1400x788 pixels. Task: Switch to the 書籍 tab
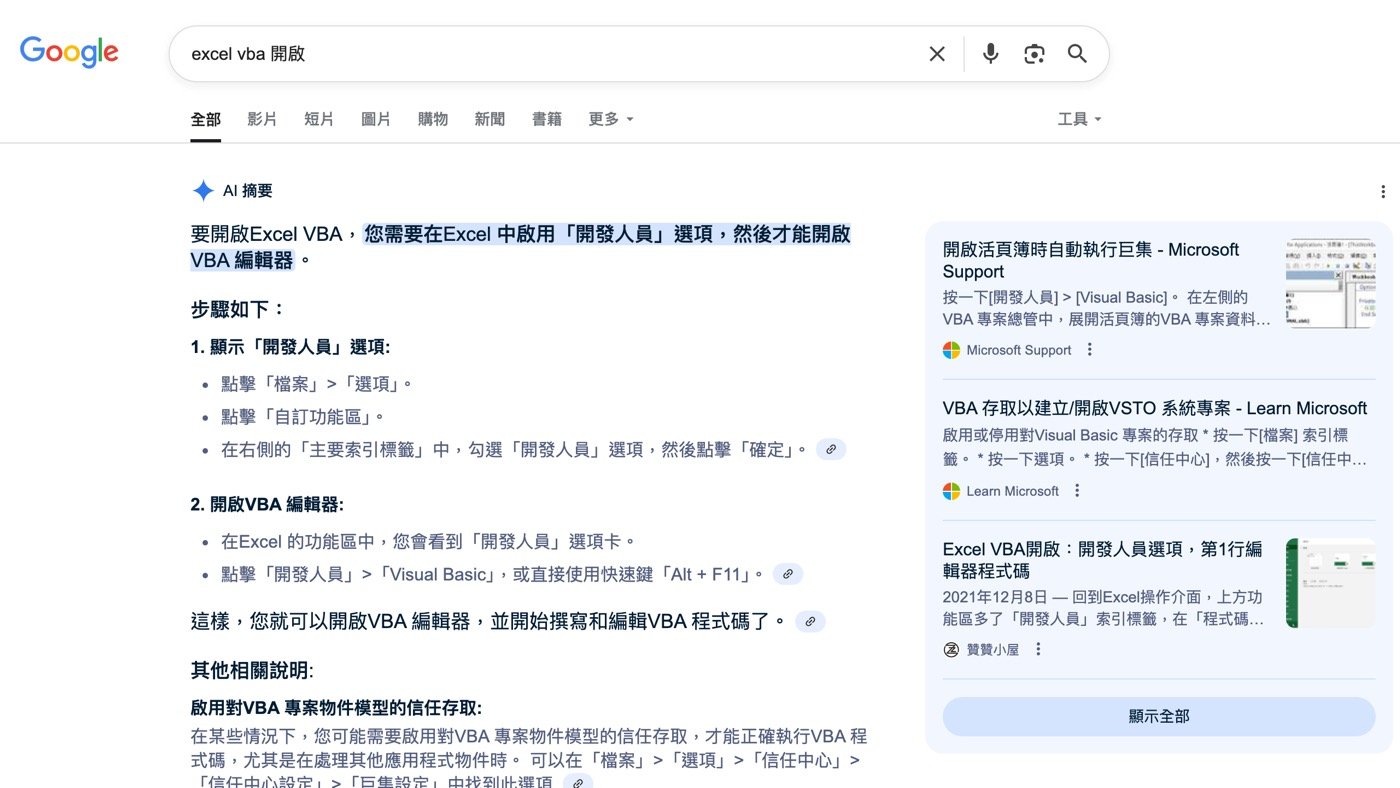(547, 119)
